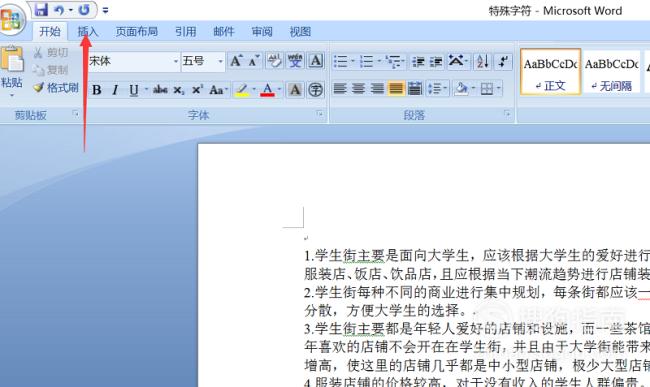Apply distributed alignment
The height and width of the screenshot is (387, 650).
tap(415, 89)
